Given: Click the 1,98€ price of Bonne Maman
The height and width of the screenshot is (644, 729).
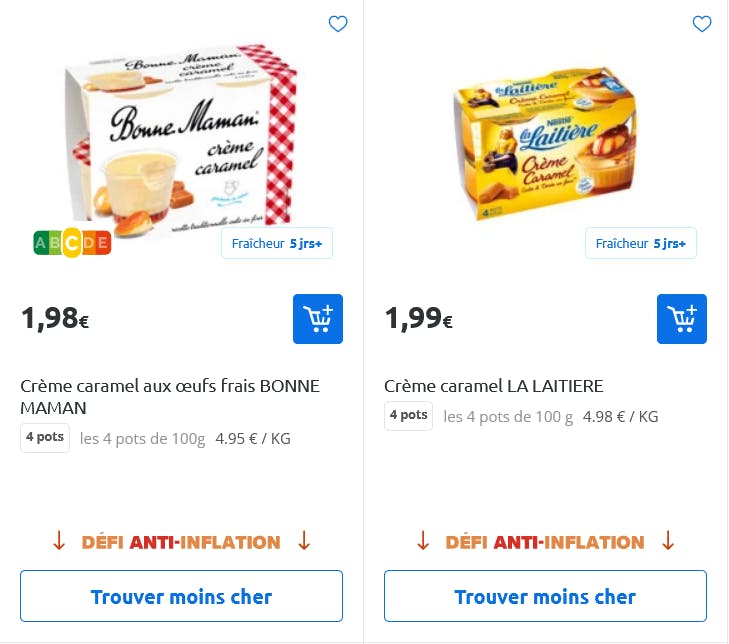Looking at the screenshot, I should click(55, 319).
